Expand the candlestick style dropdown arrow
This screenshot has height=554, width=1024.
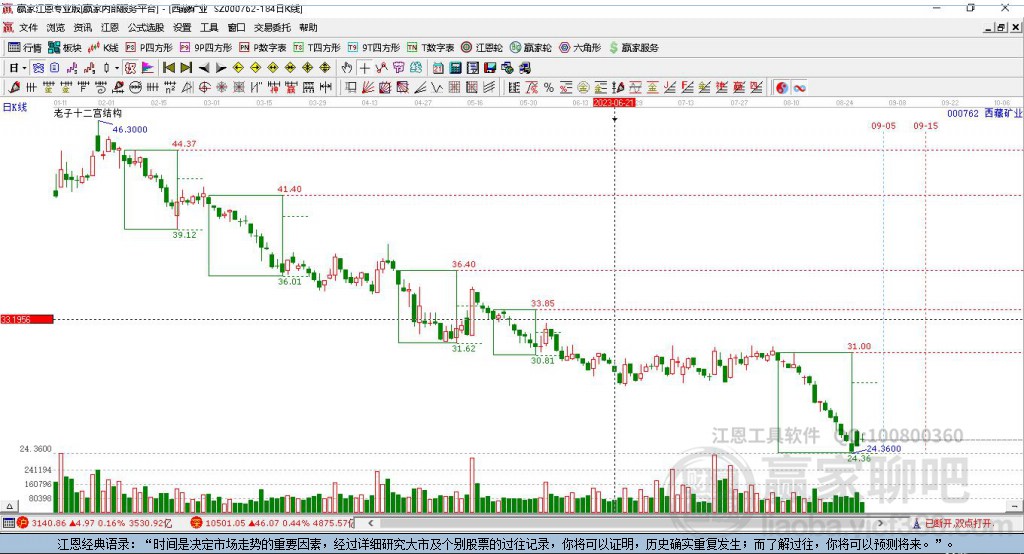click(117, 68)
